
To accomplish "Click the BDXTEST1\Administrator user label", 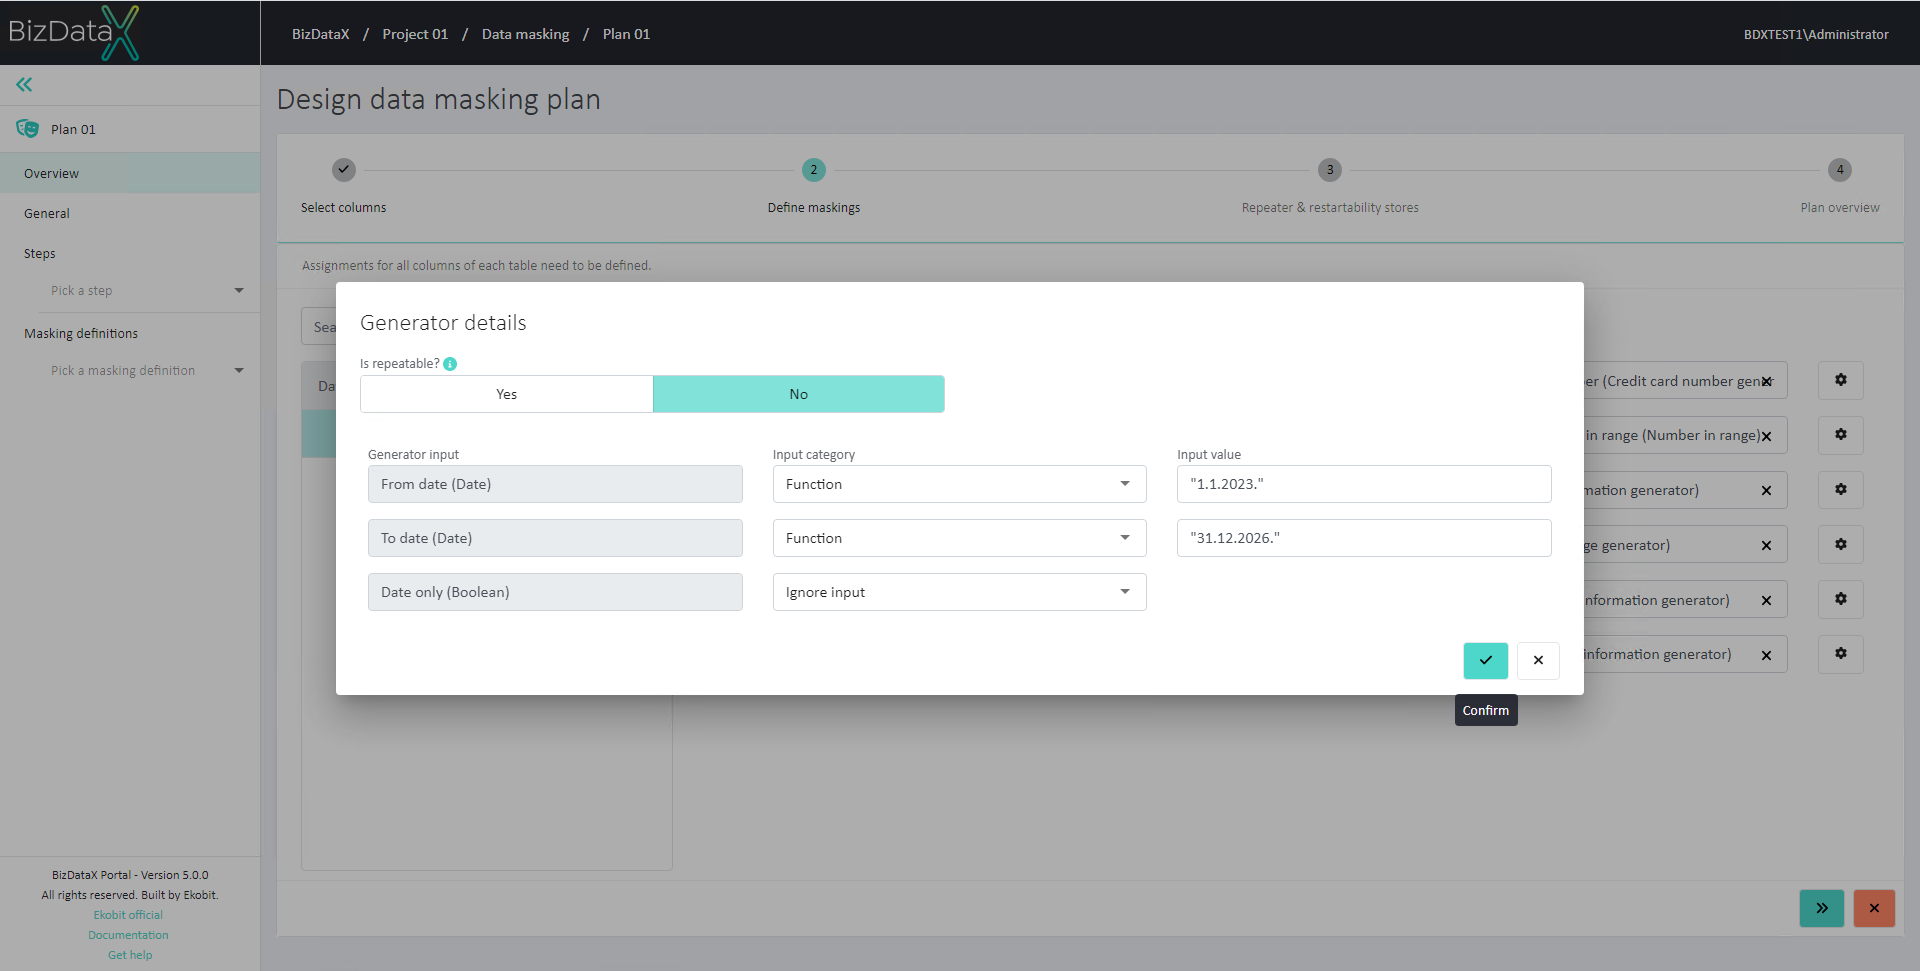I will point(1816,34).
